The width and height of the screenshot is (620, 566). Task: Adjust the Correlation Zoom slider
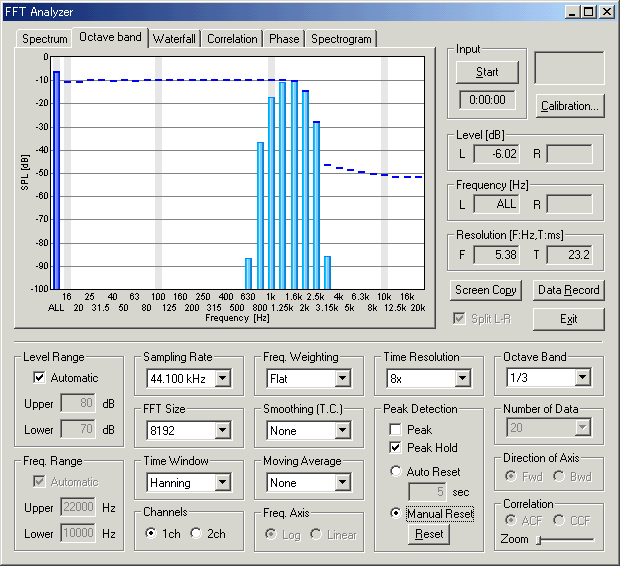coord(566,540)
